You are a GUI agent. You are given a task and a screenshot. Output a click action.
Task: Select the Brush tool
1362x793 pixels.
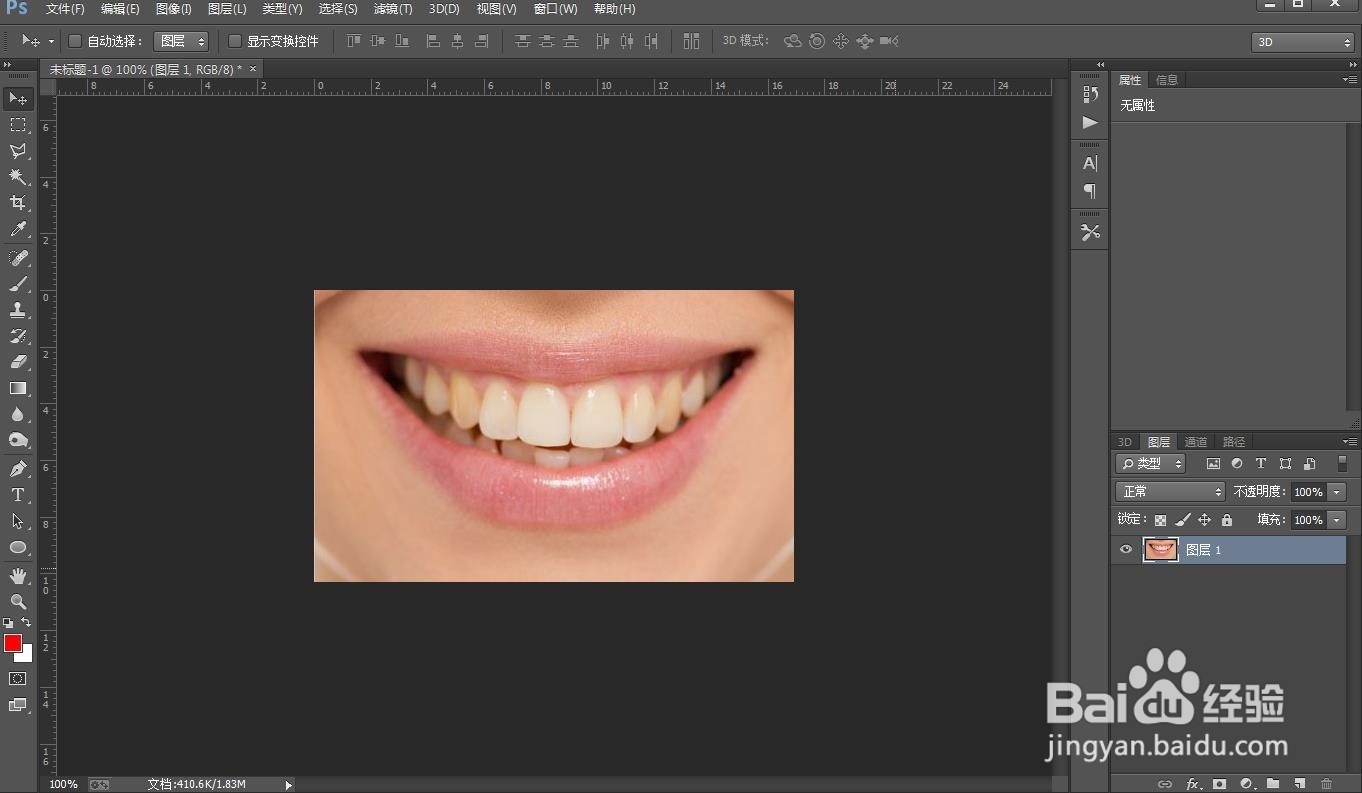pos(18,284)
